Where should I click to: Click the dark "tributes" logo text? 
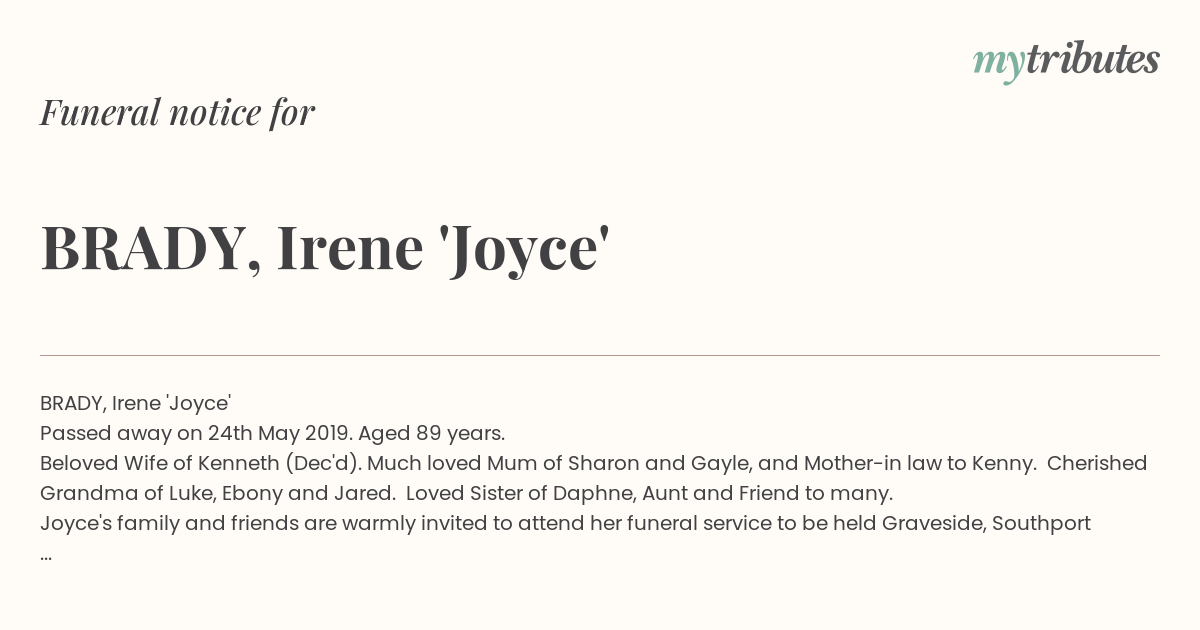click(x=1092, y=59)
